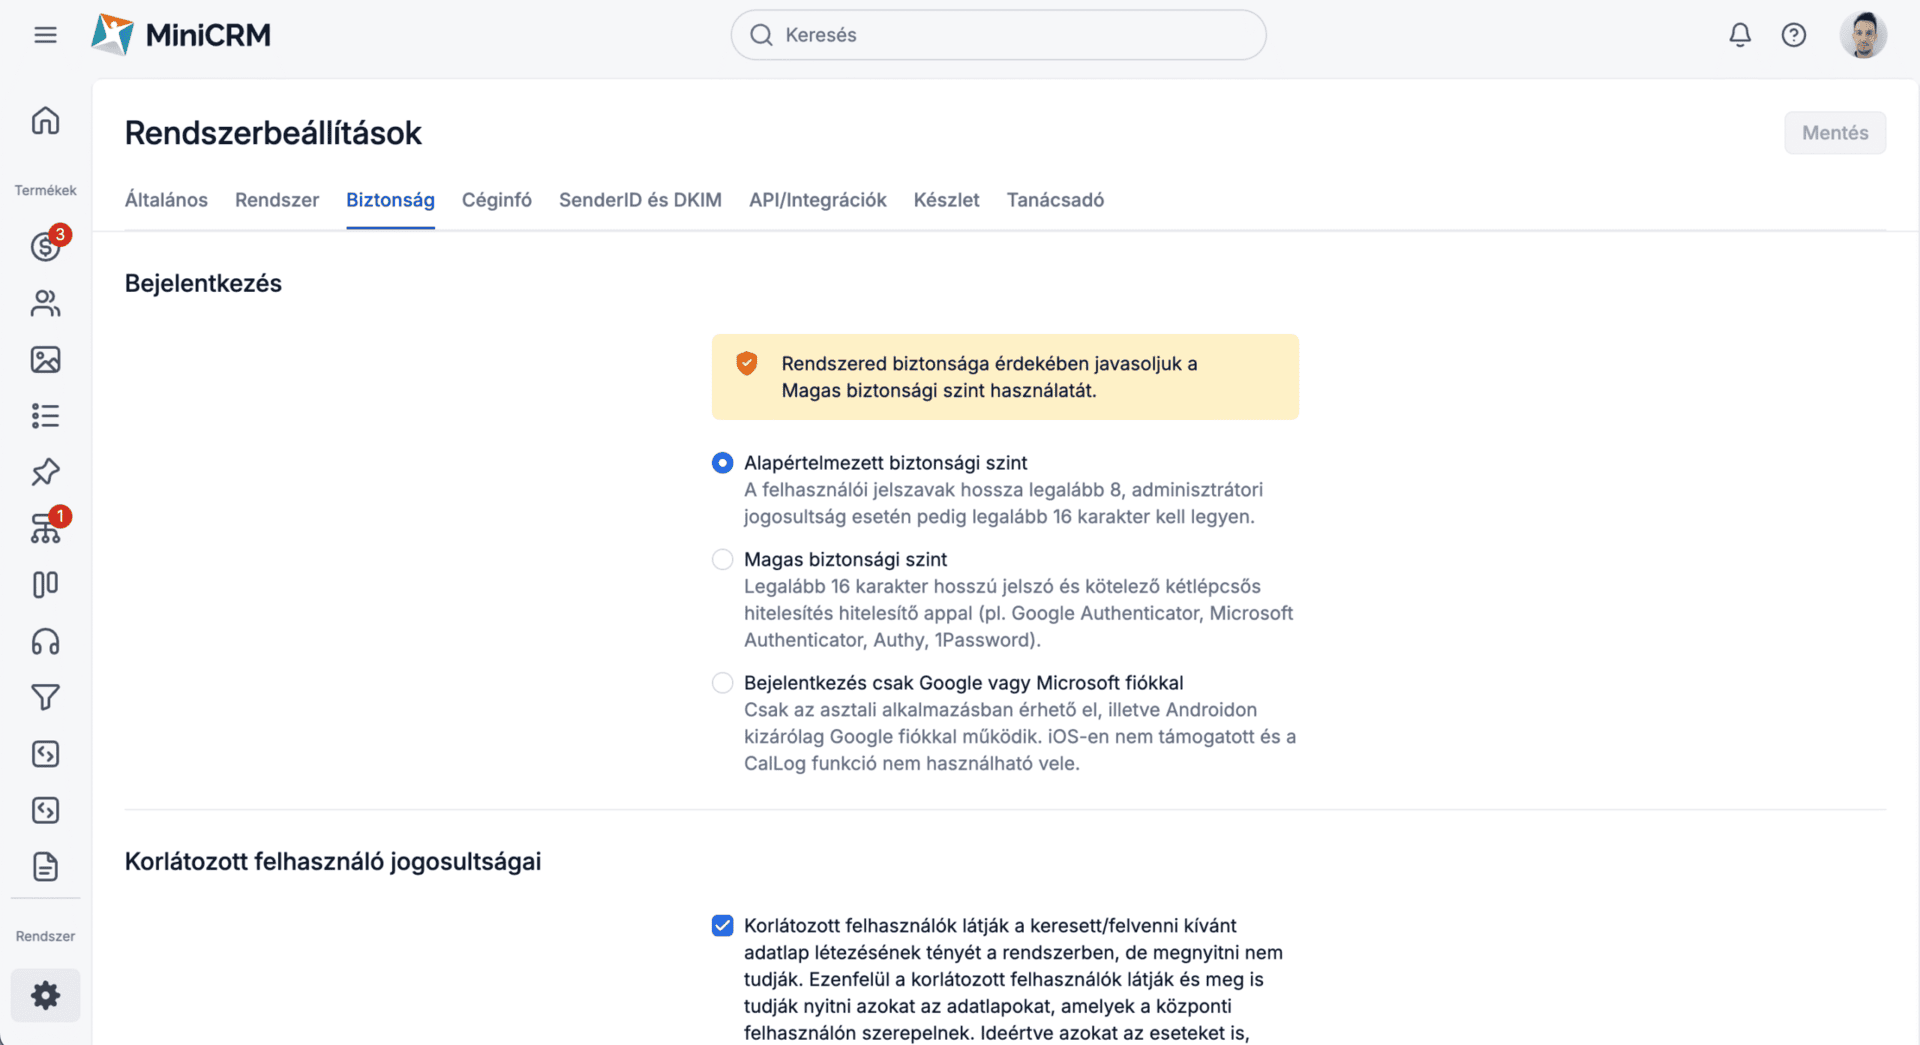Click the Mentés button

pos(1834,133)
